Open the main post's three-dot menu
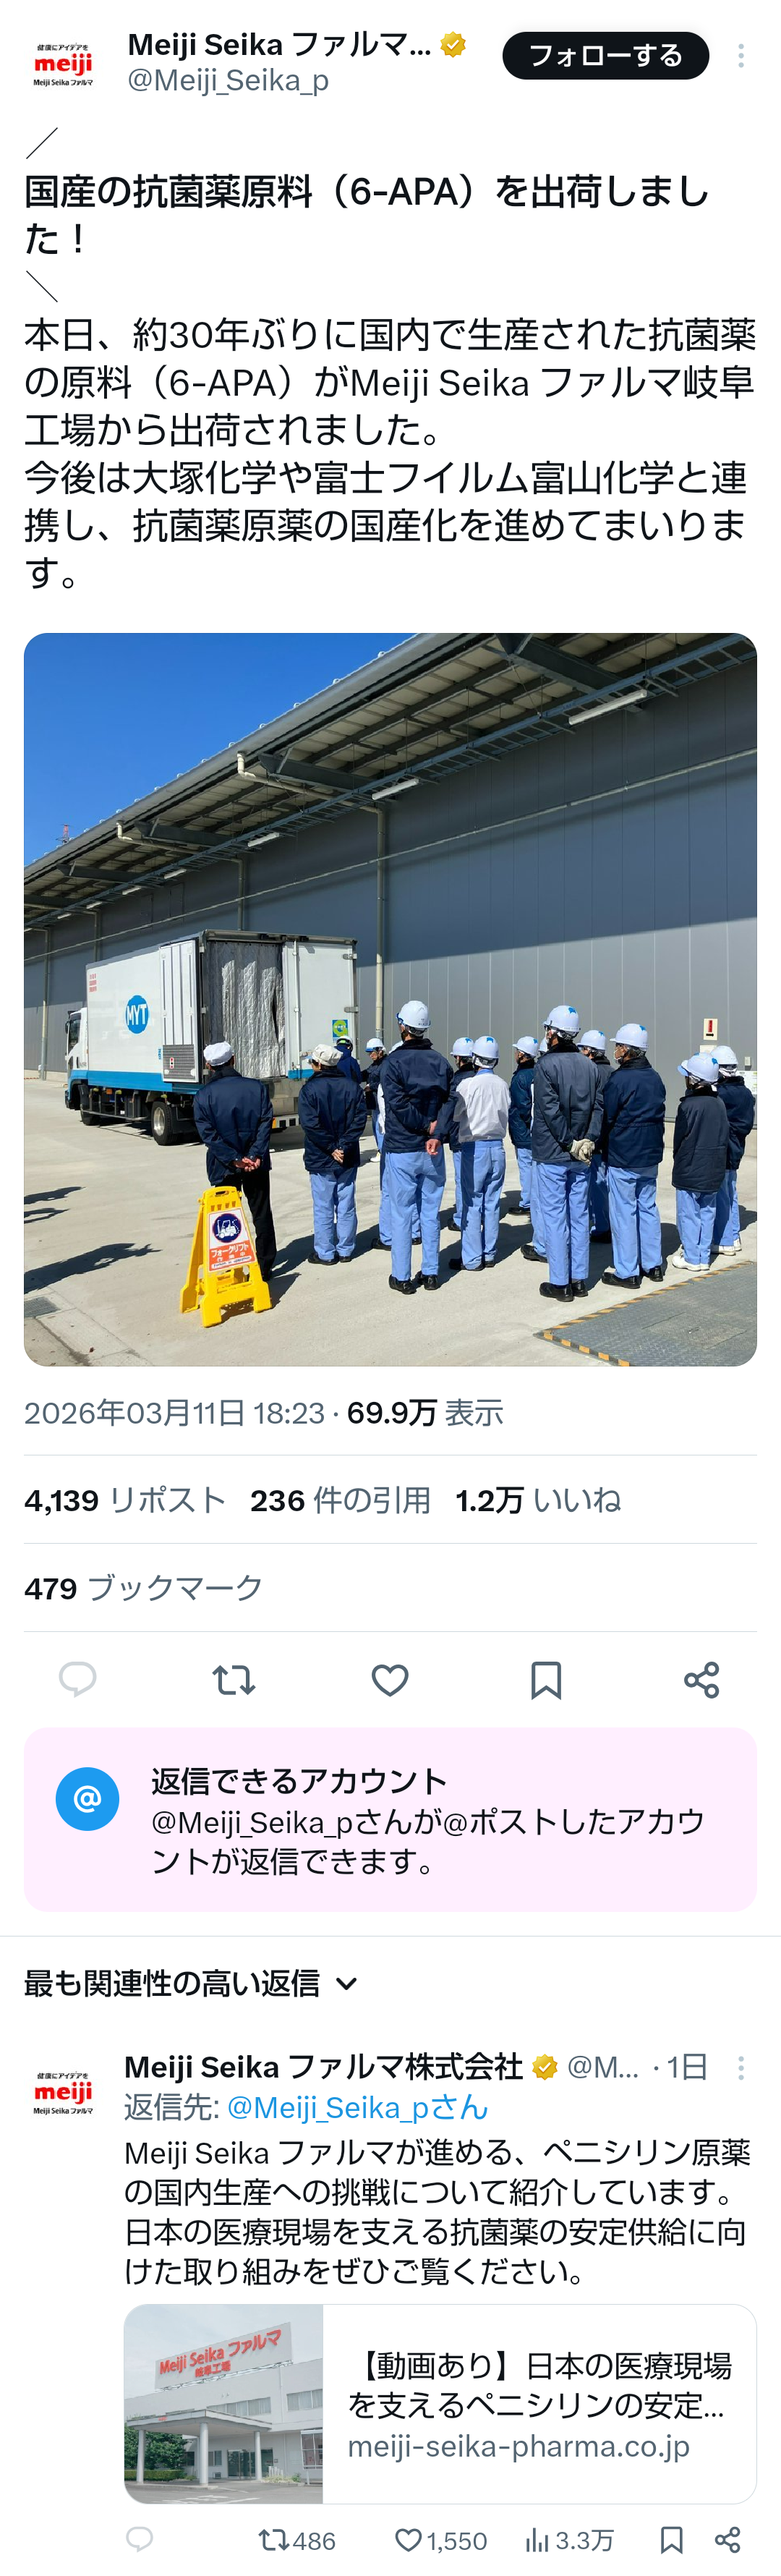The width and height of the screenshot is (781, 2576). tap(740, 56)
